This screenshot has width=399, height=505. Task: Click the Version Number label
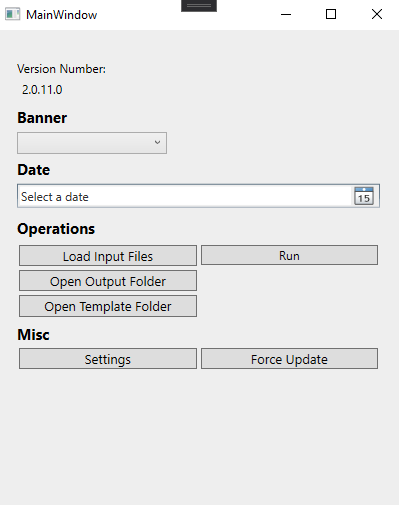(62, 69)
